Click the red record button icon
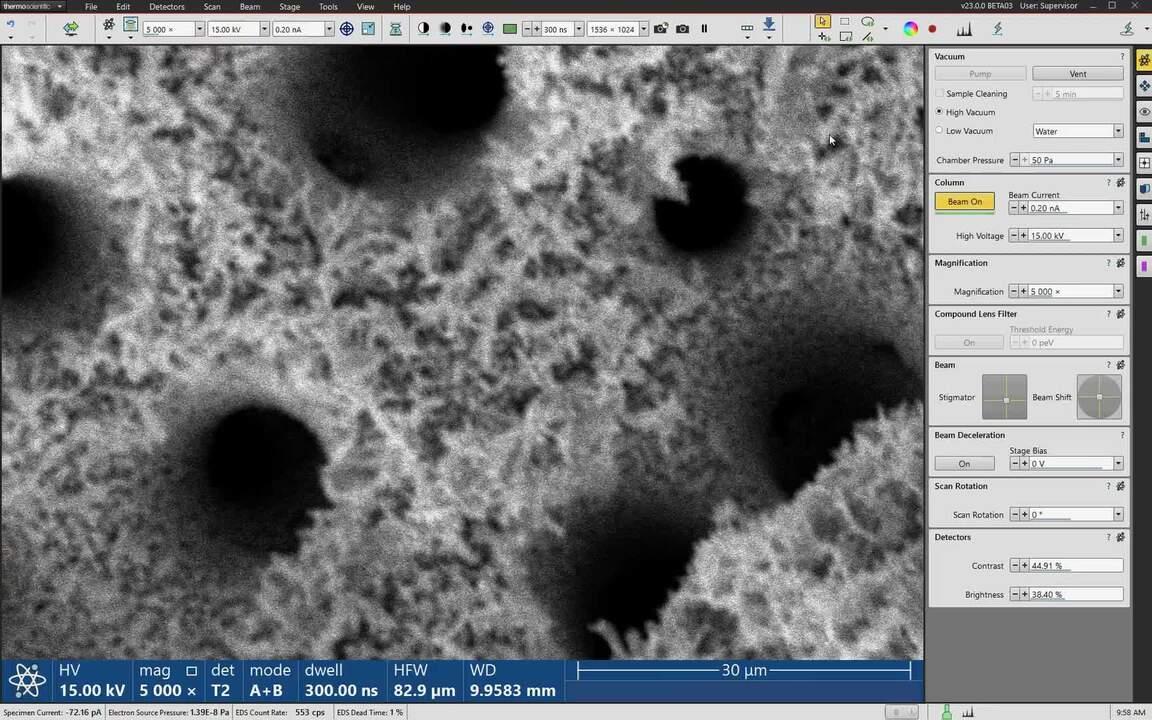The height and width of the screenshot is (720, 1152). [932, 29]
